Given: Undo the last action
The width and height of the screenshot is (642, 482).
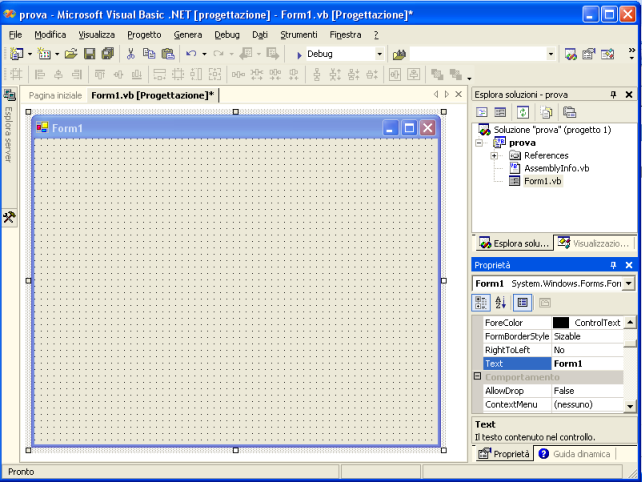Looking at the screenshot, I should tap(191, 54).
